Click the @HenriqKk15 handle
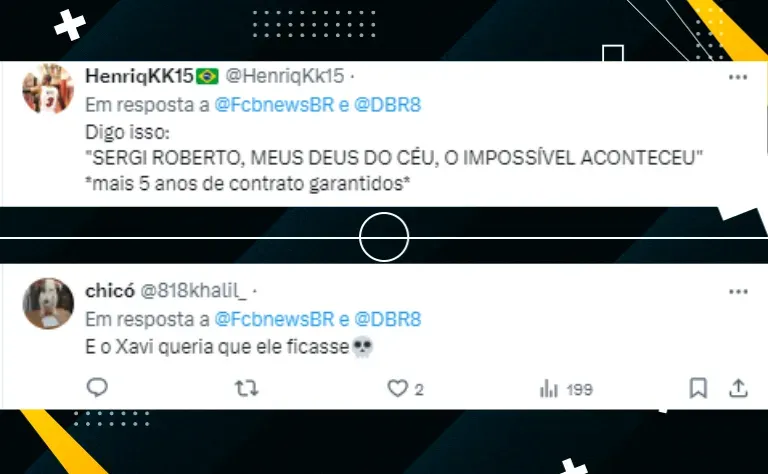 (x=285, y=76)
